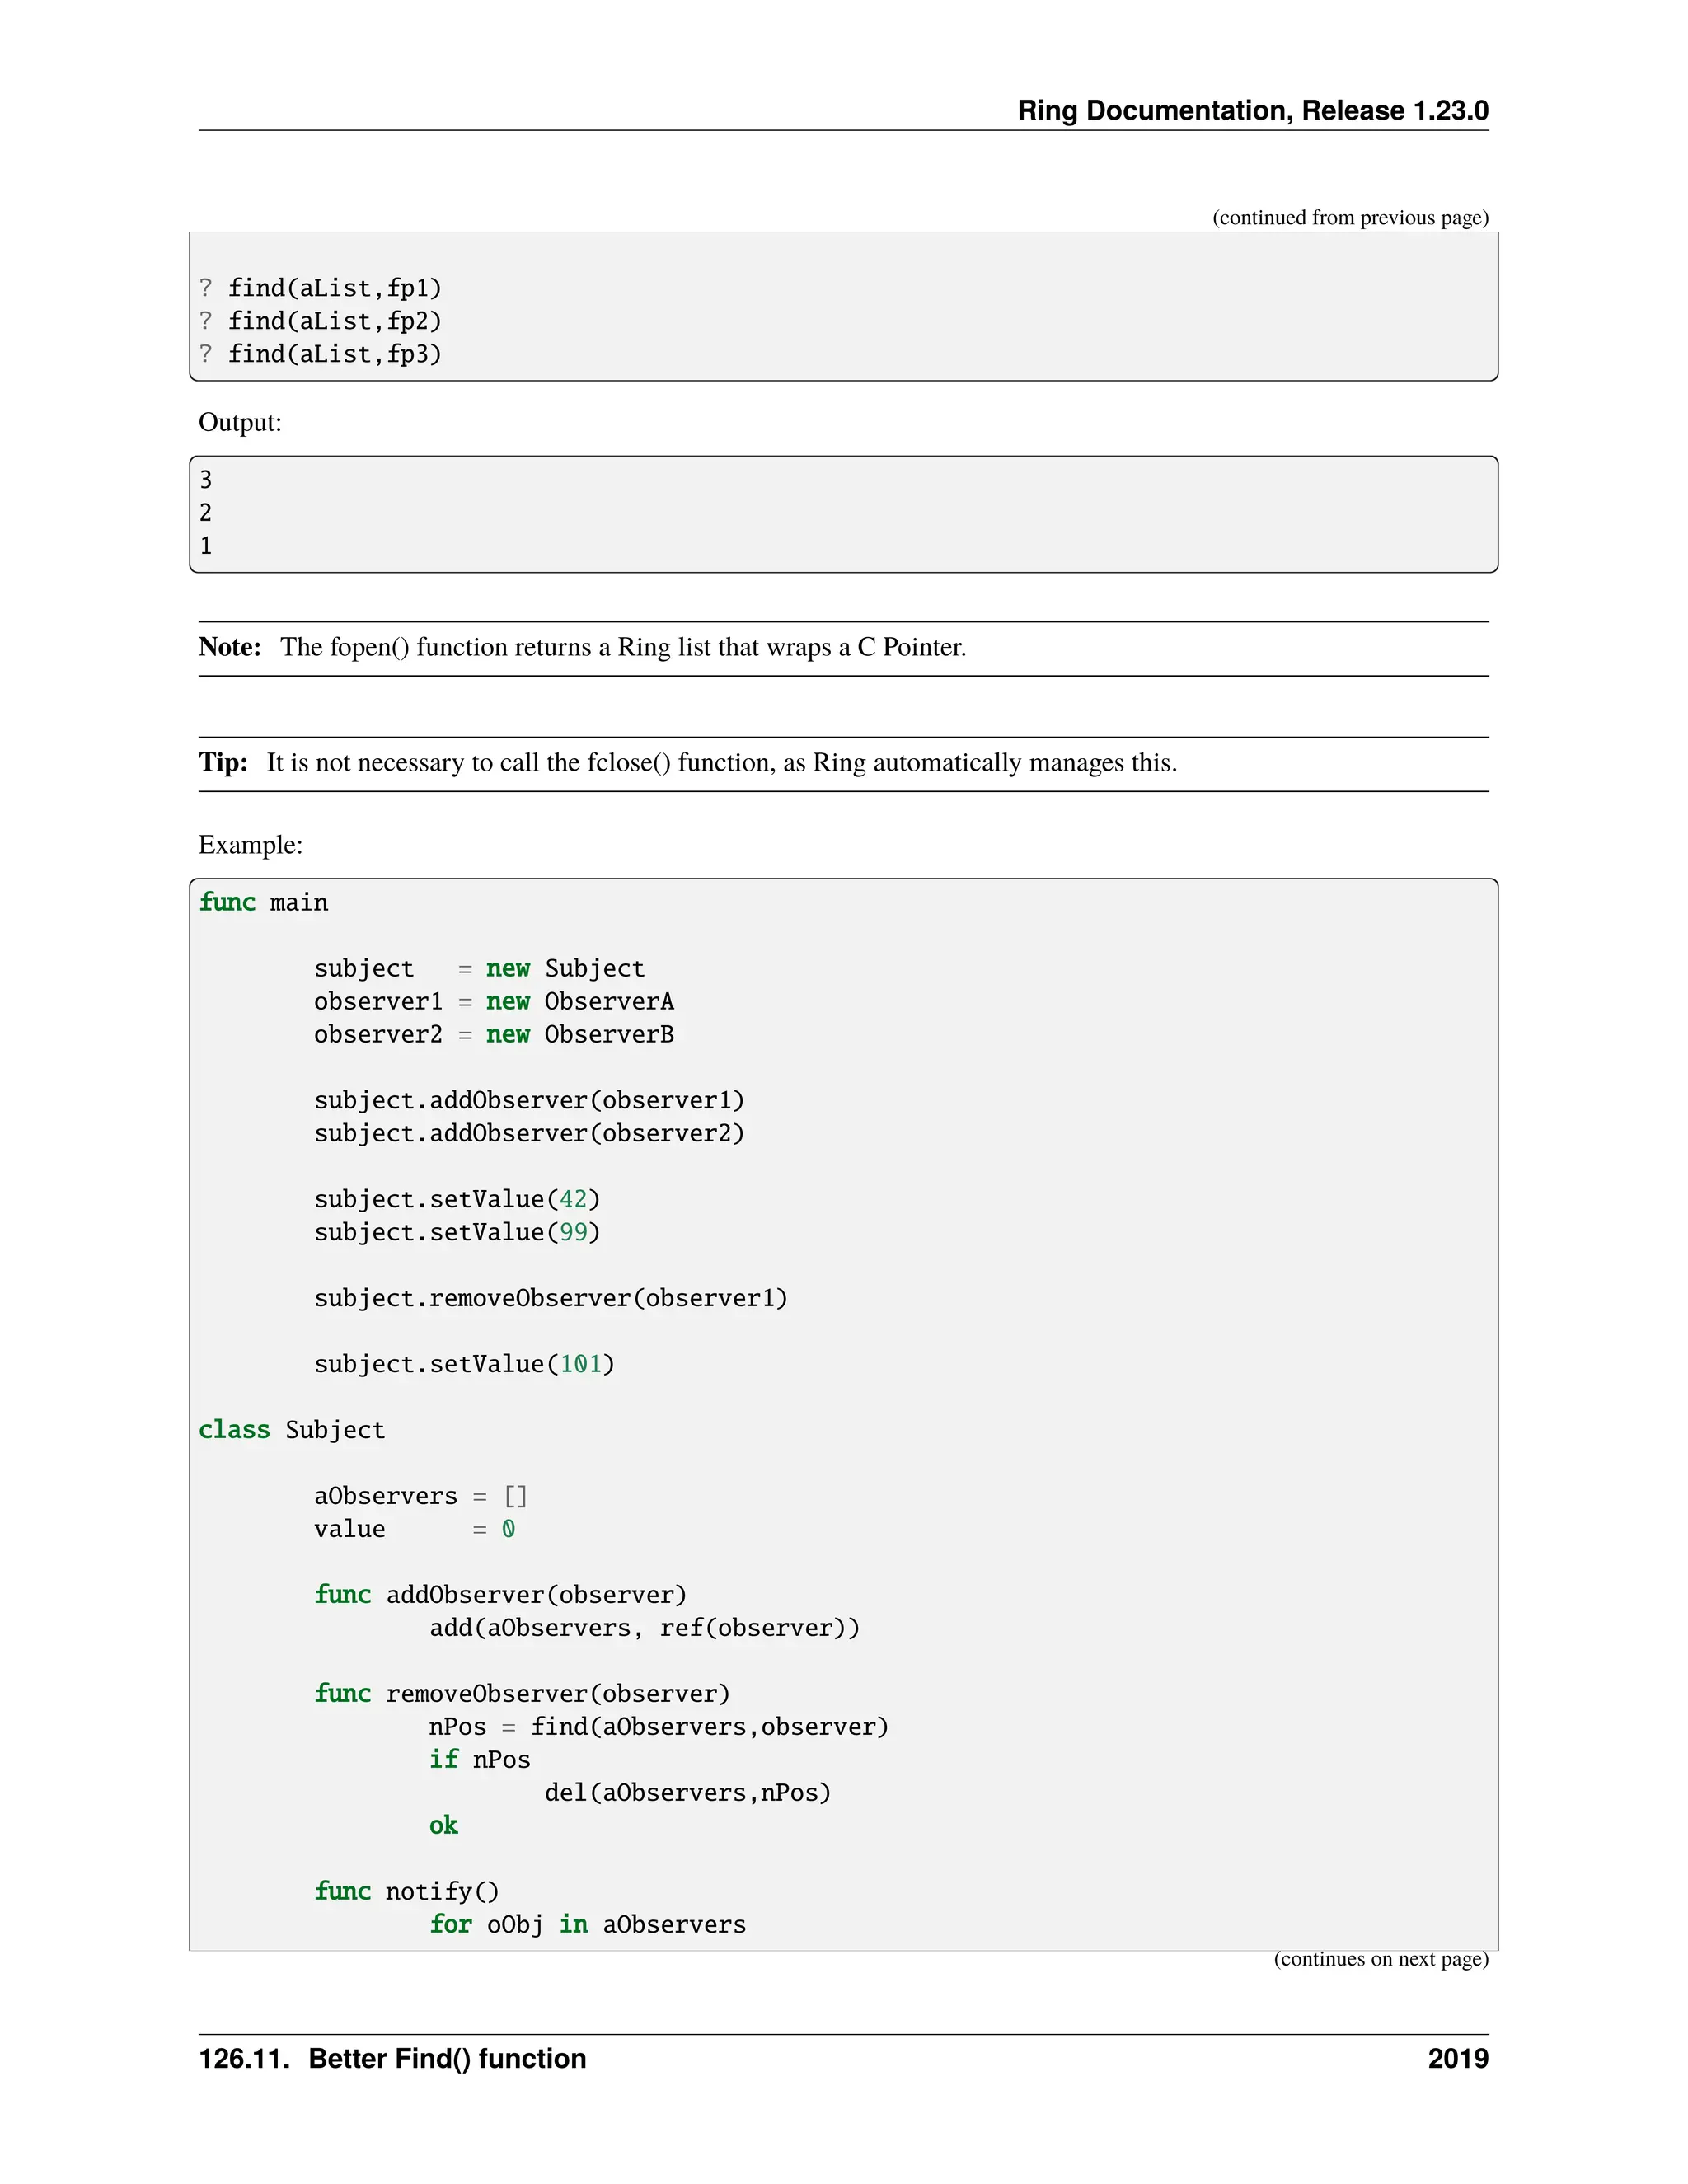Viewport: 1688px width, 2184px height.
Task: Click the 'func main' code line
Action: [263, 902]
